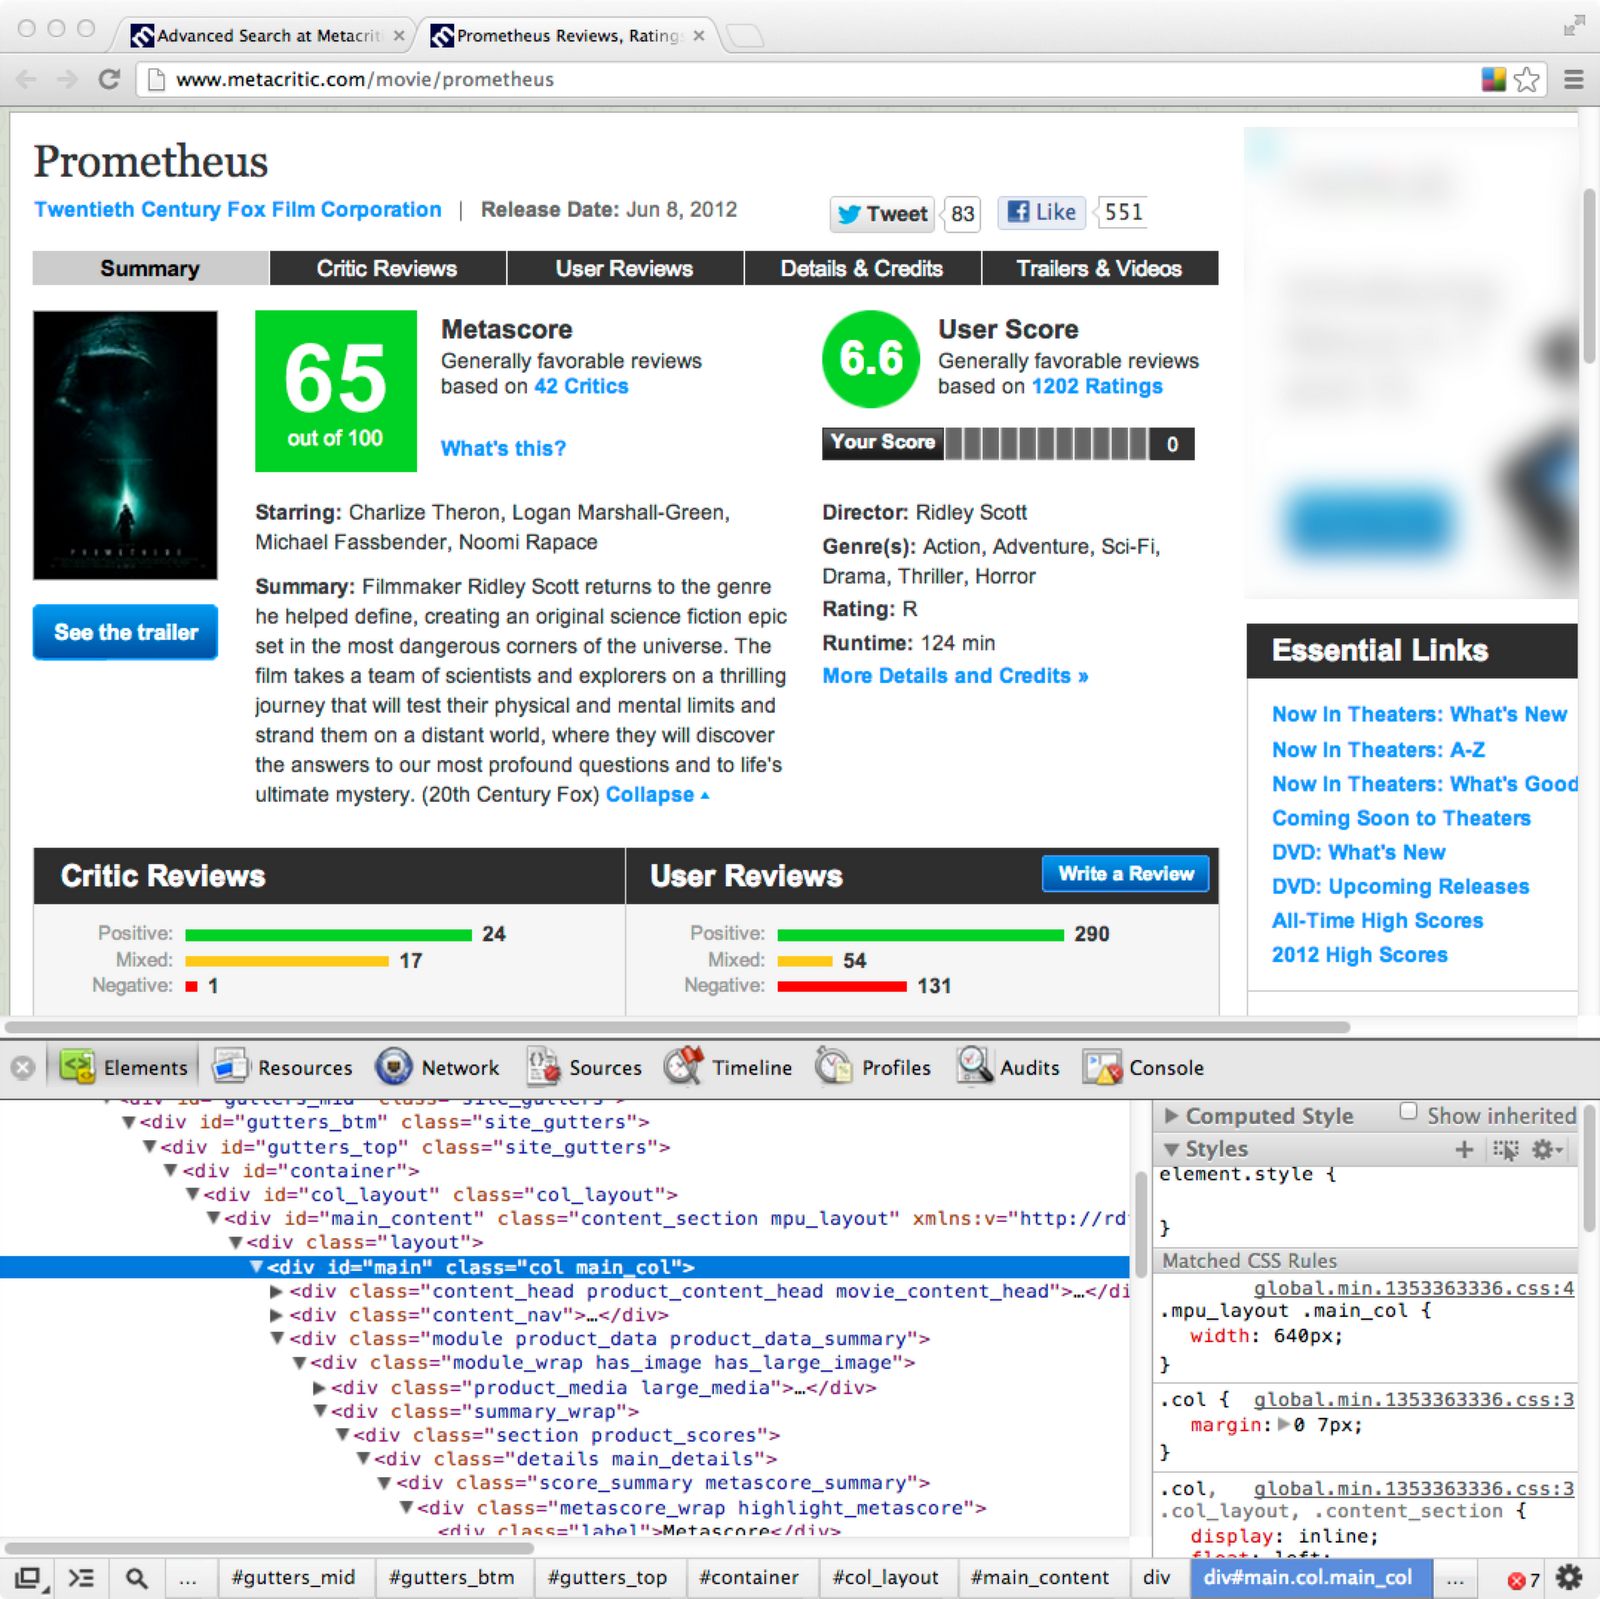Image resolution: width=1600 pixels, height=1599 pixels.
Task: Expand the Computed Style section
Action: coord(1171,1116)
